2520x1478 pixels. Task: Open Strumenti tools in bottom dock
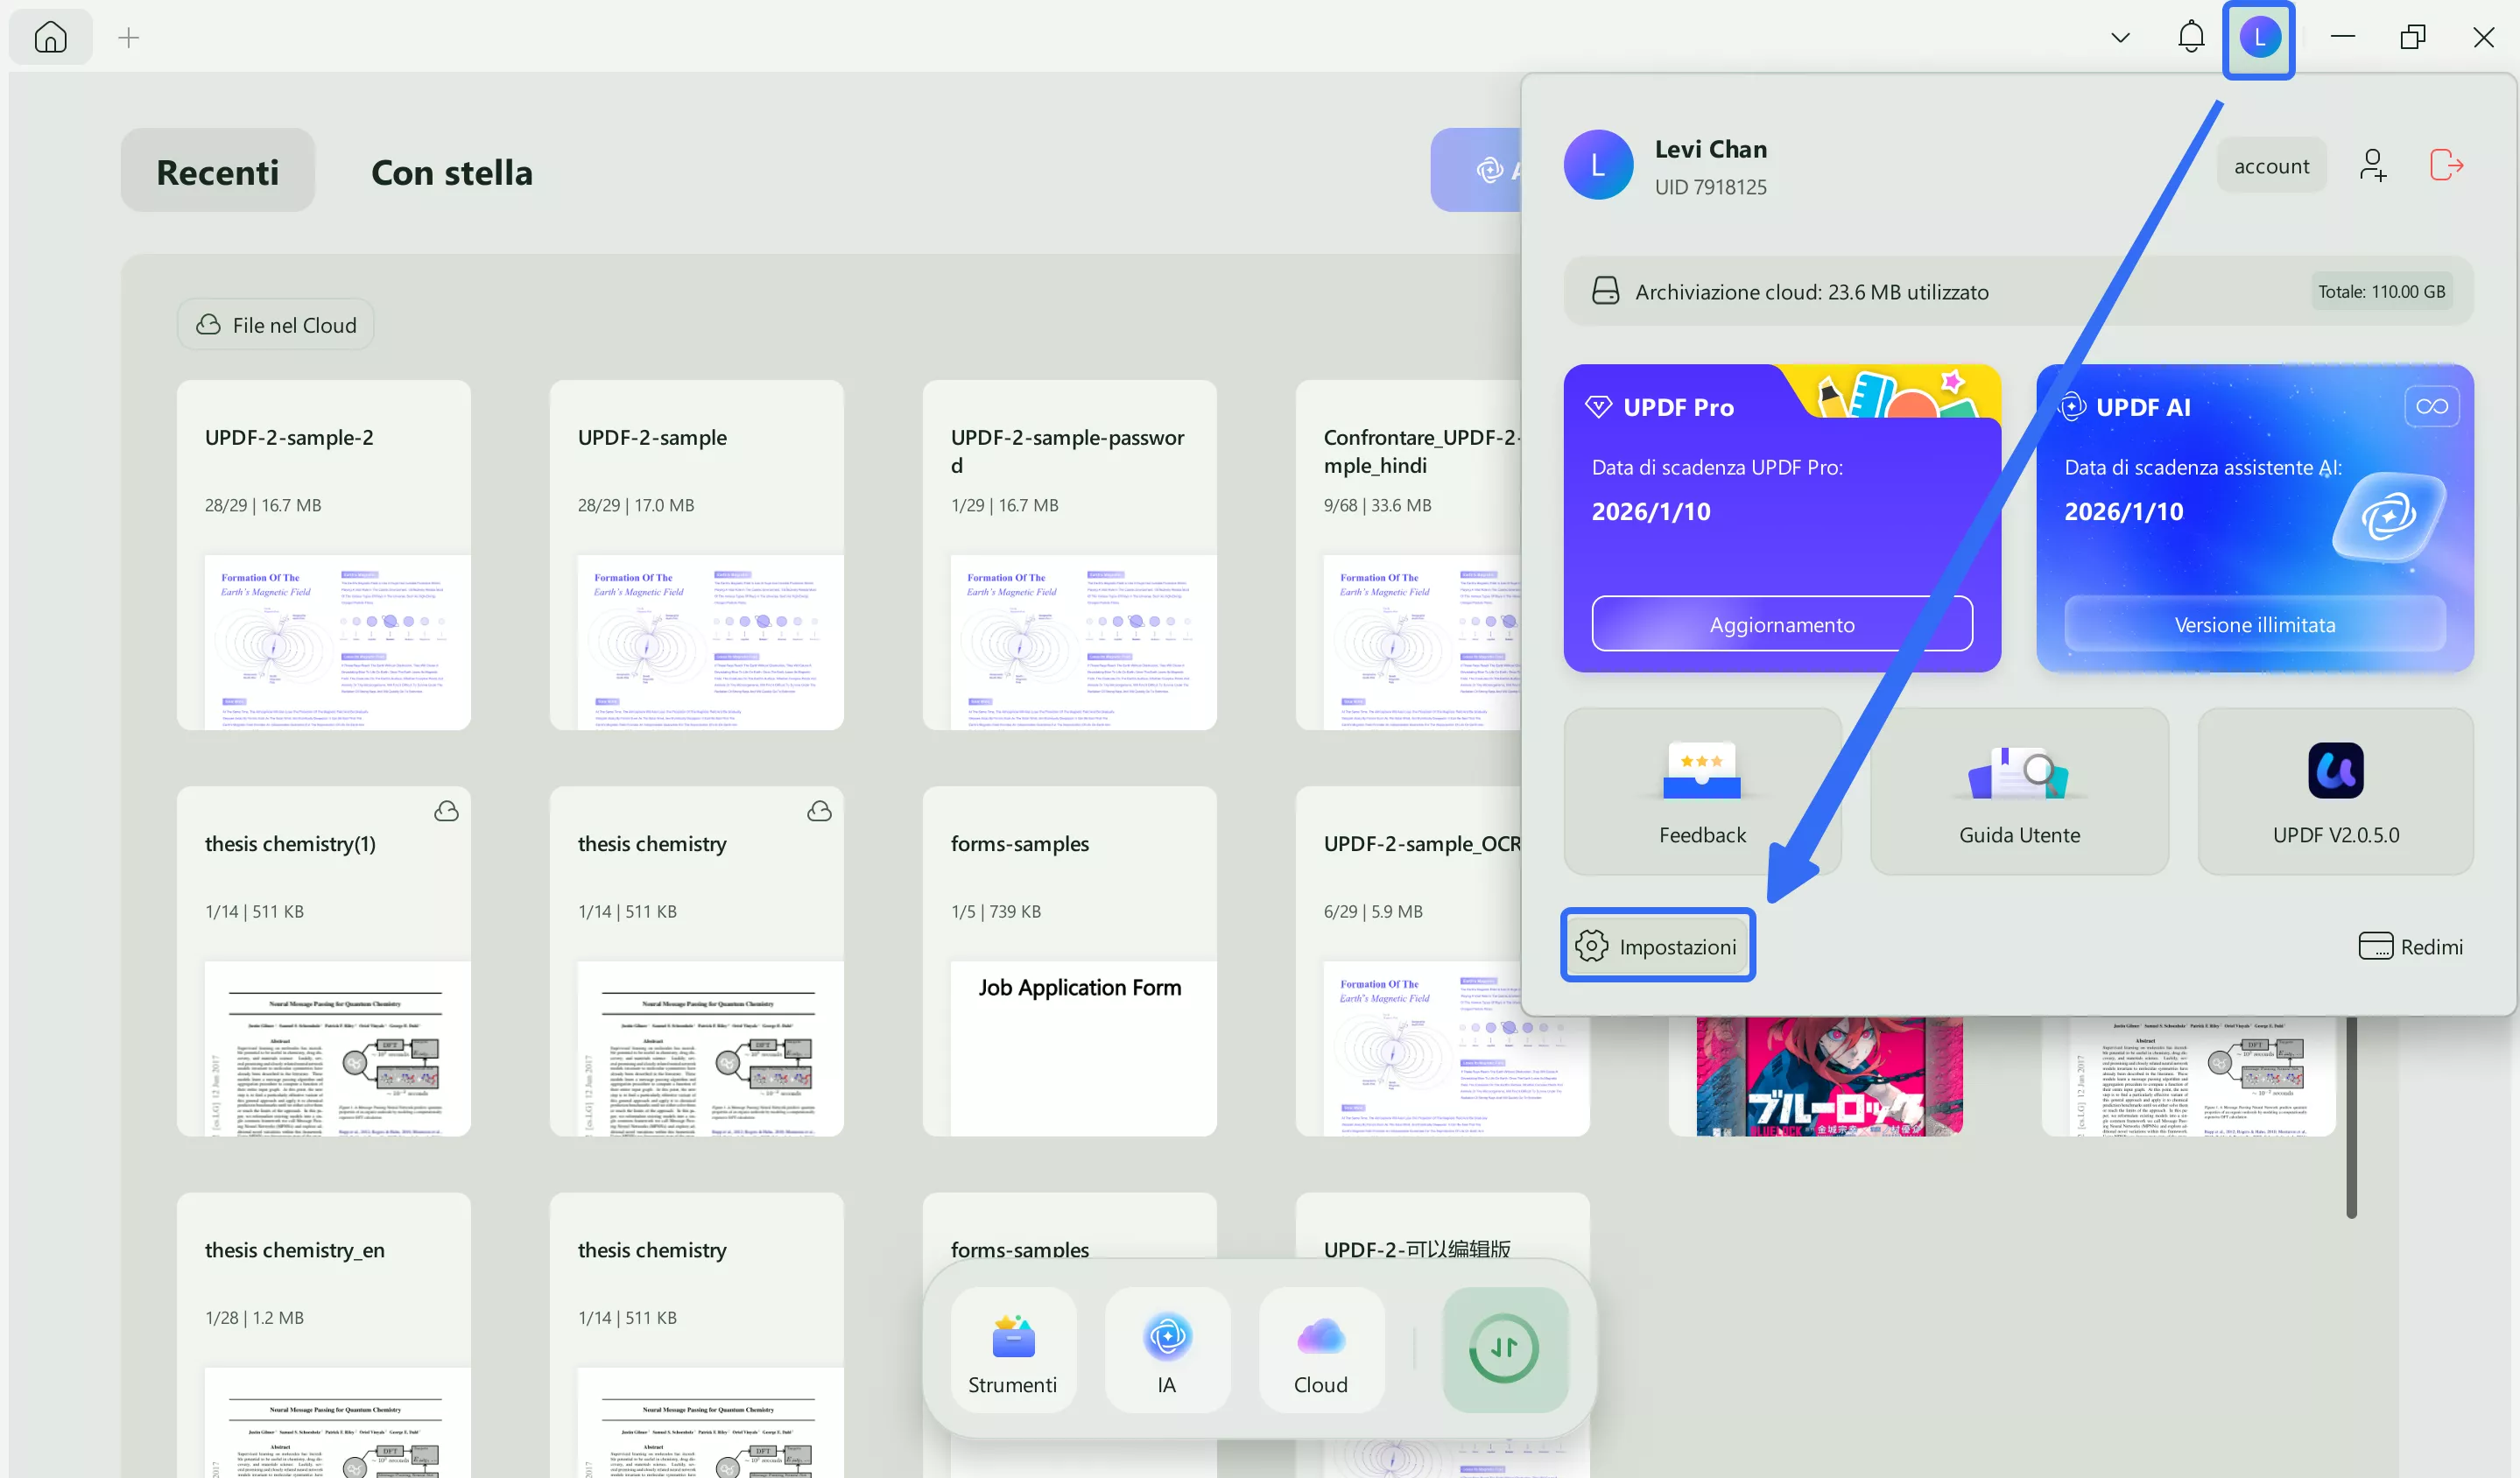click(1012, 1350)
